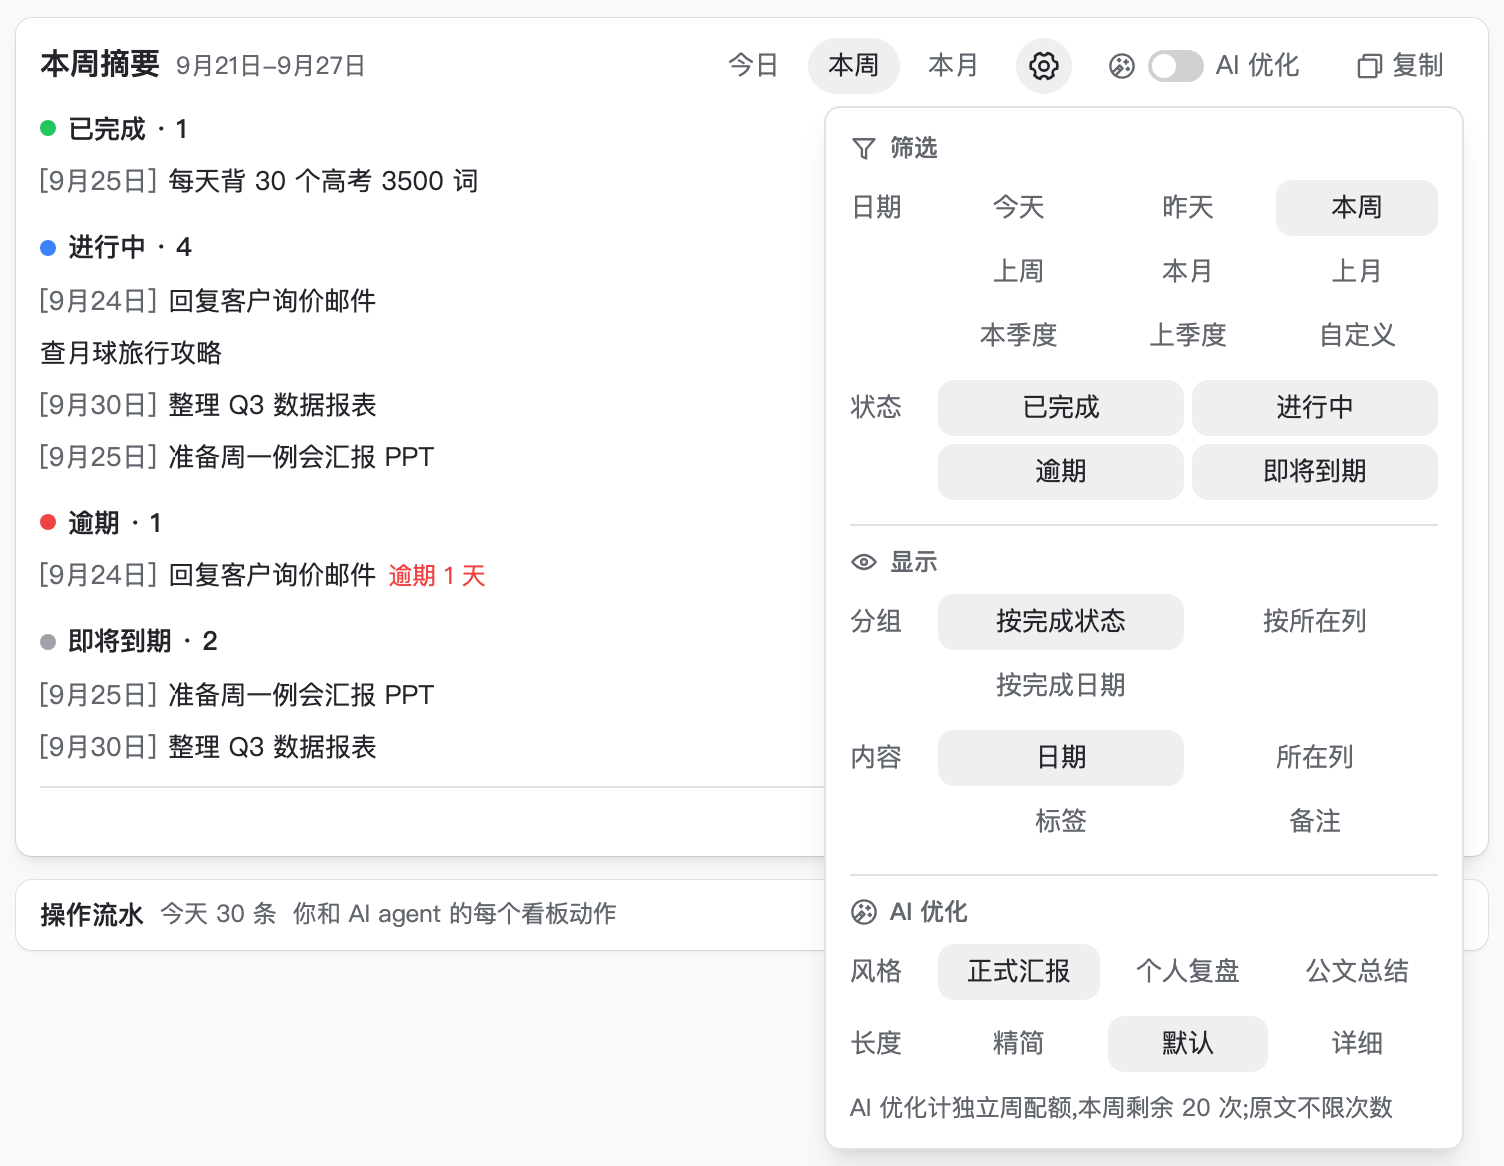Image resolution: width=1504 pixels, height=1166 pixels.
Task: Click the 每天背 30 个高考 3500 词 task
Action: pos(323,181)
